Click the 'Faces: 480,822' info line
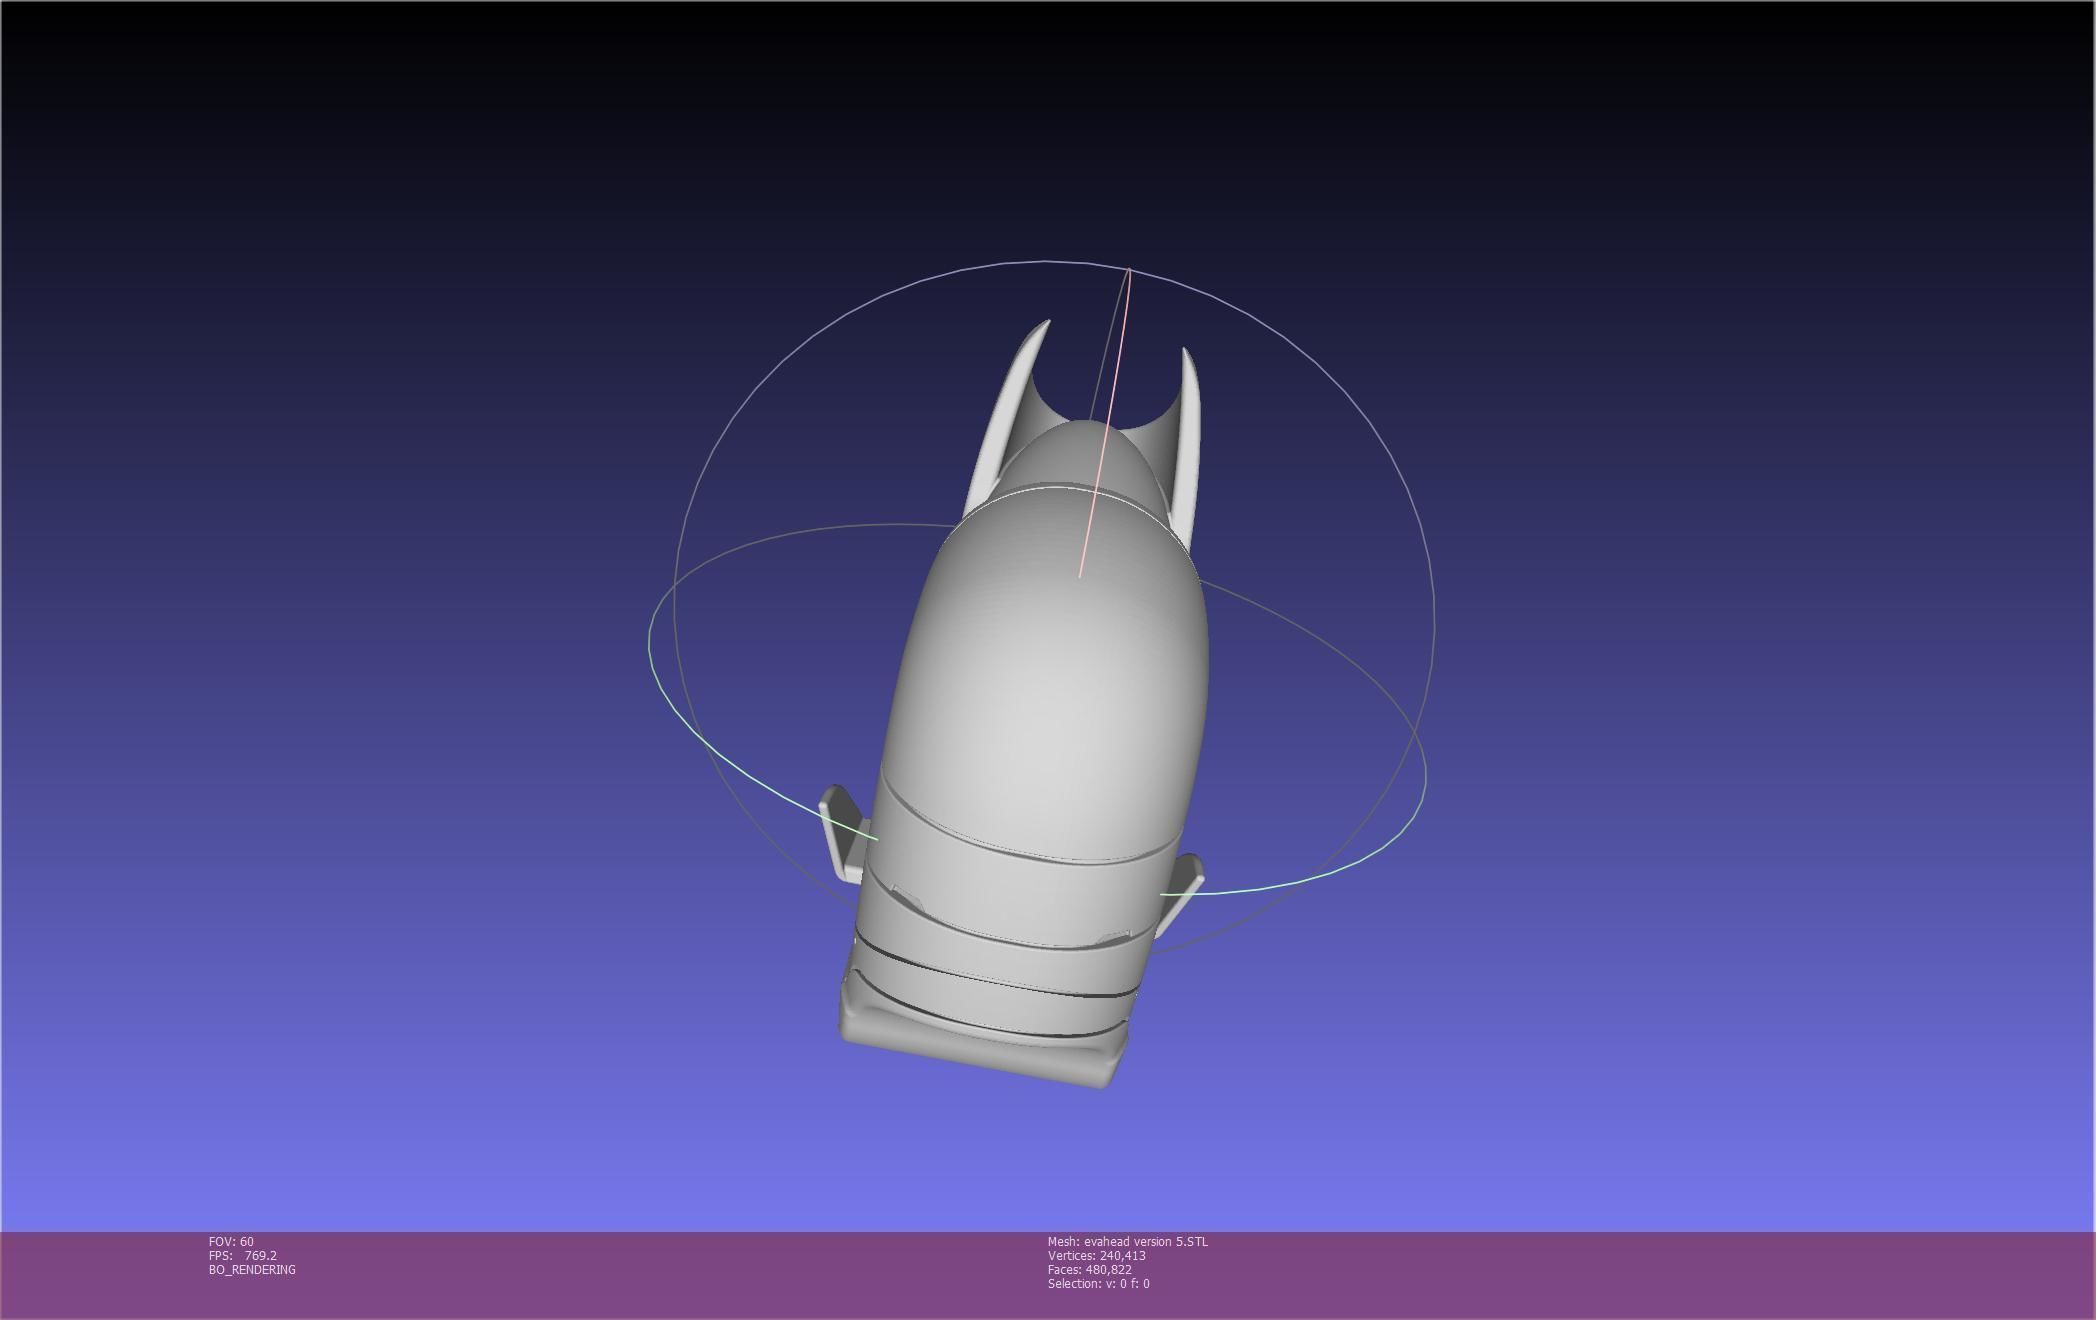This screenshot has width=2096, height=1320. 1090,1270
